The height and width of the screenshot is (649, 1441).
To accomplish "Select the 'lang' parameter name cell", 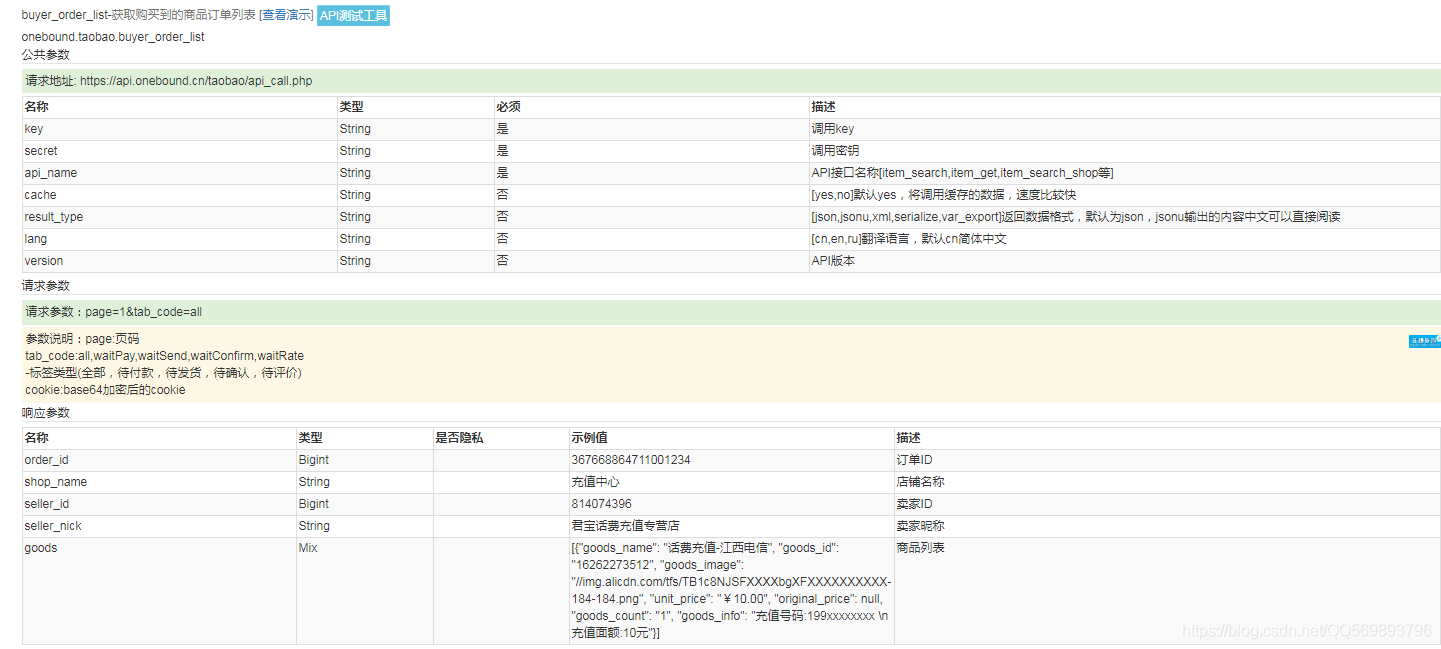I will tap(179, 239).
